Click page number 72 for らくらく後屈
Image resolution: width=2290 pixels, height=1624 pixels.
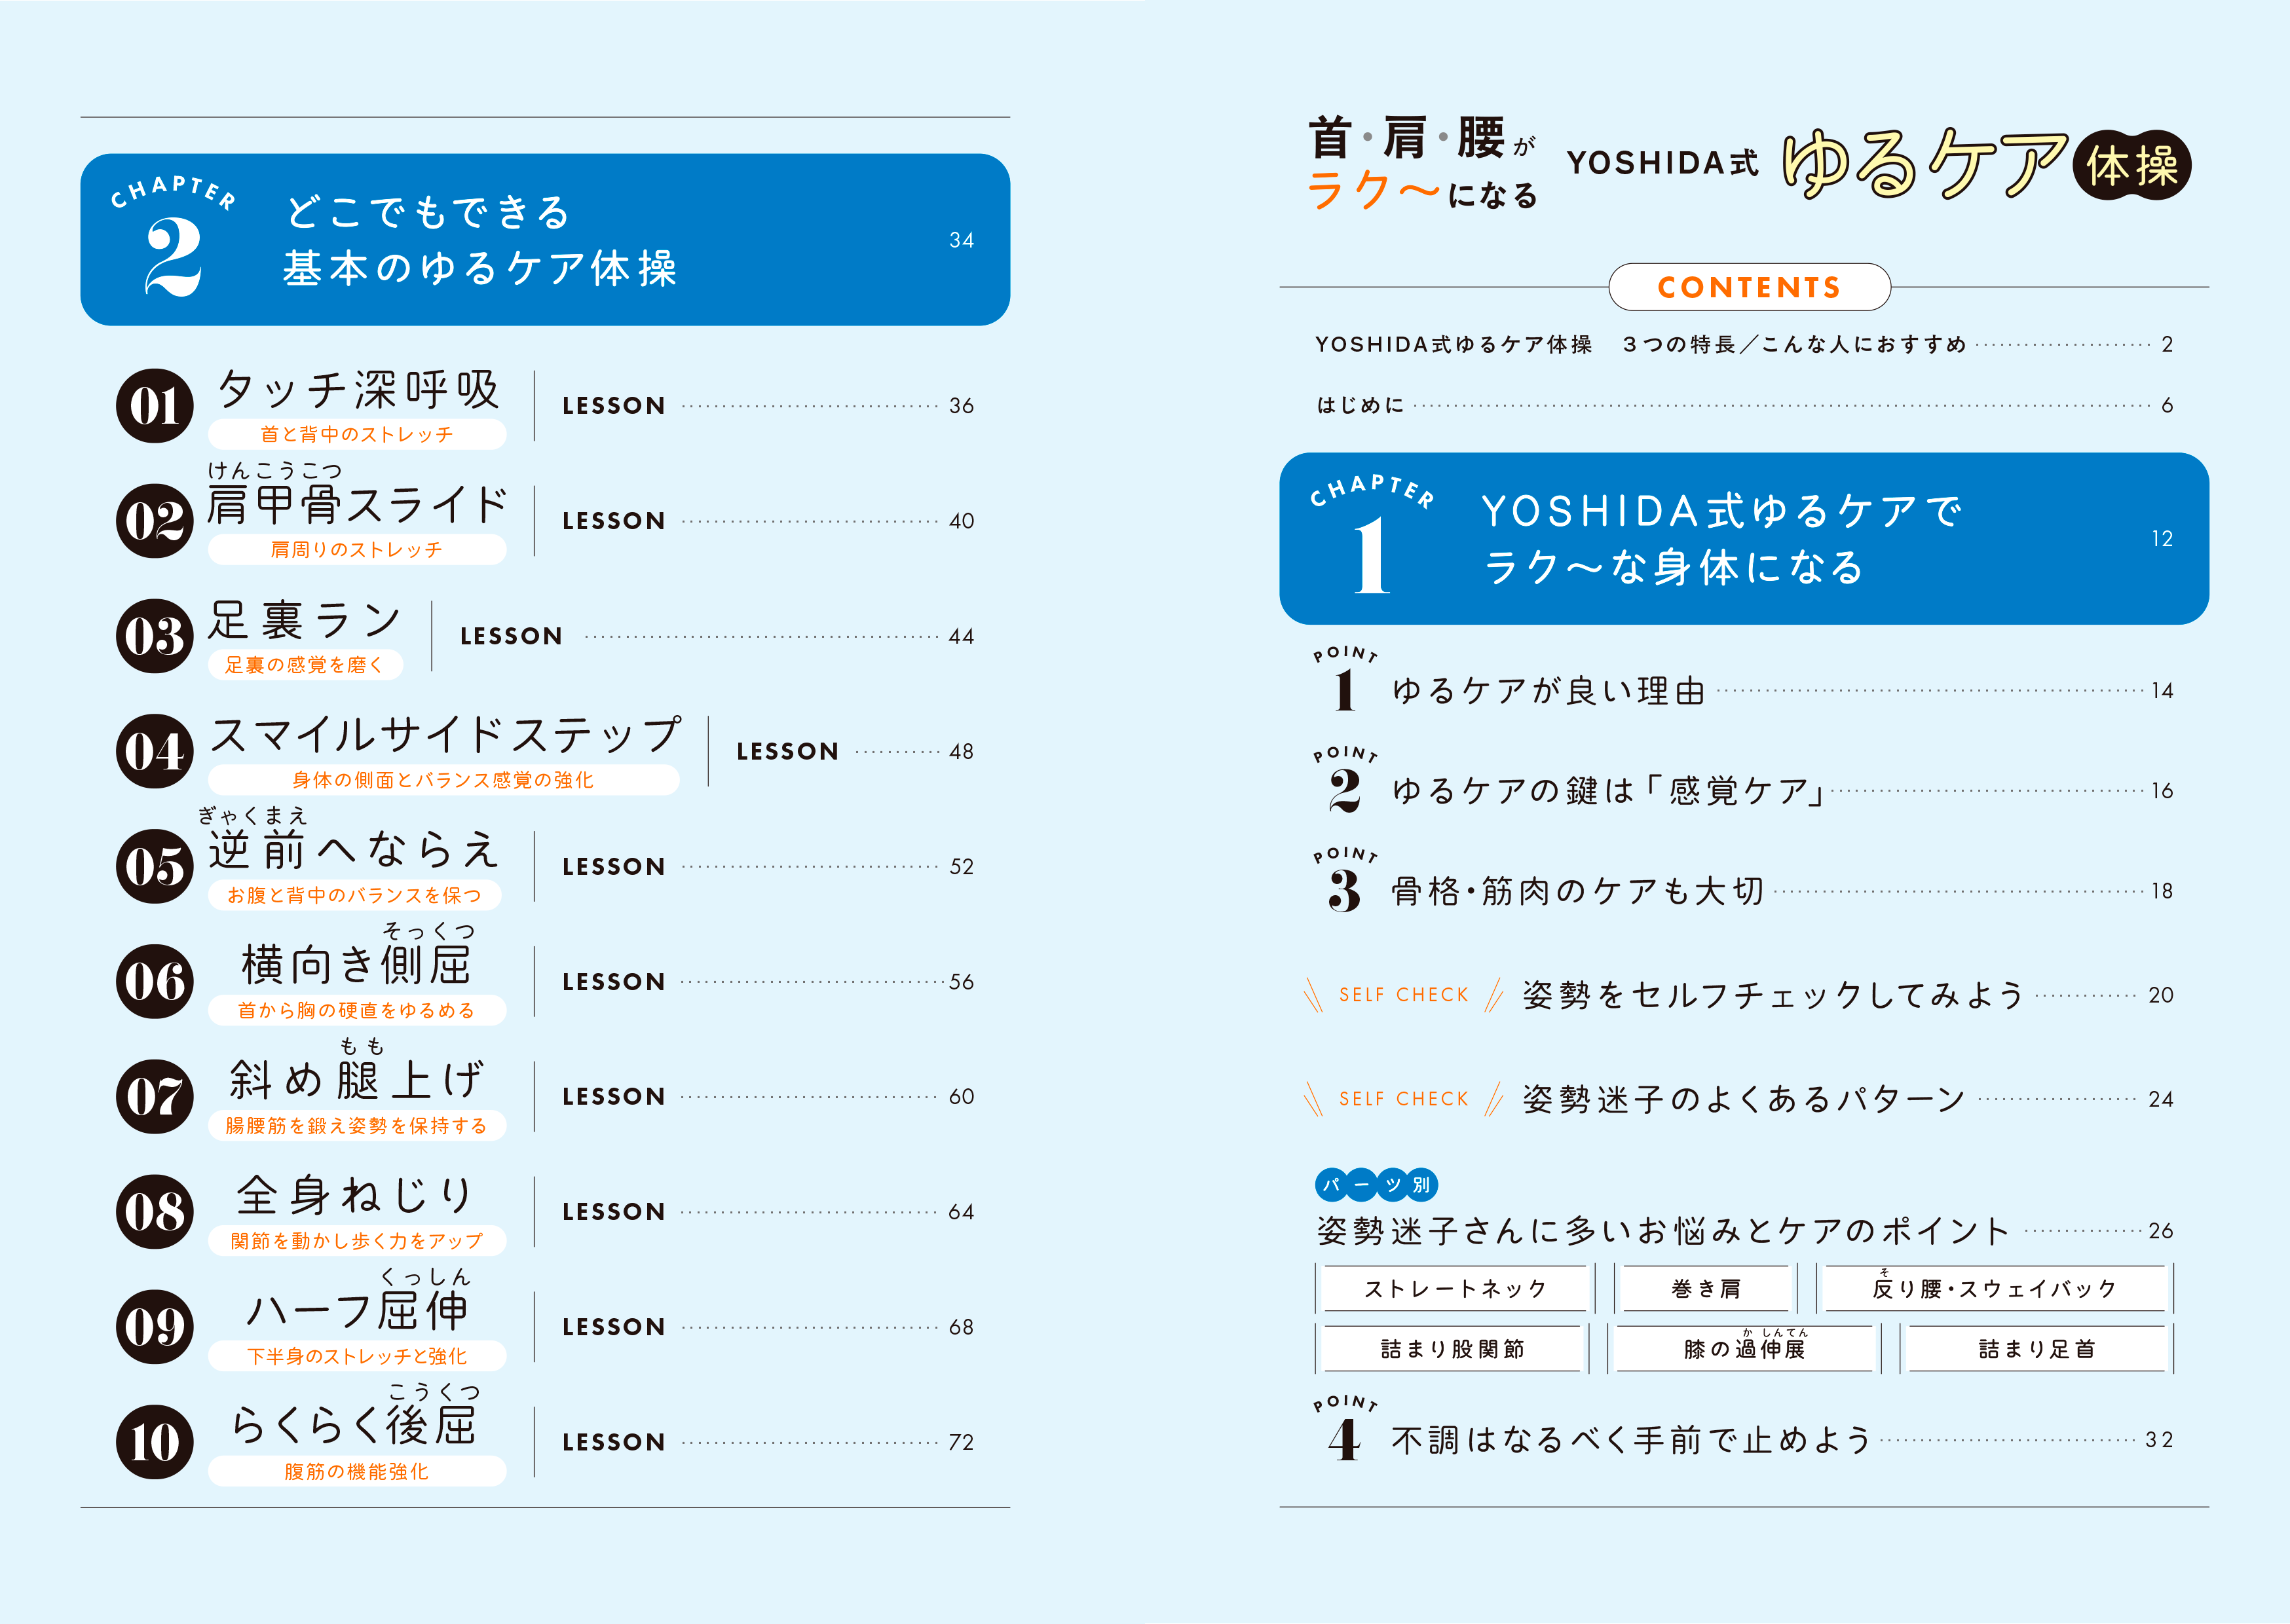click(961, 1442)
